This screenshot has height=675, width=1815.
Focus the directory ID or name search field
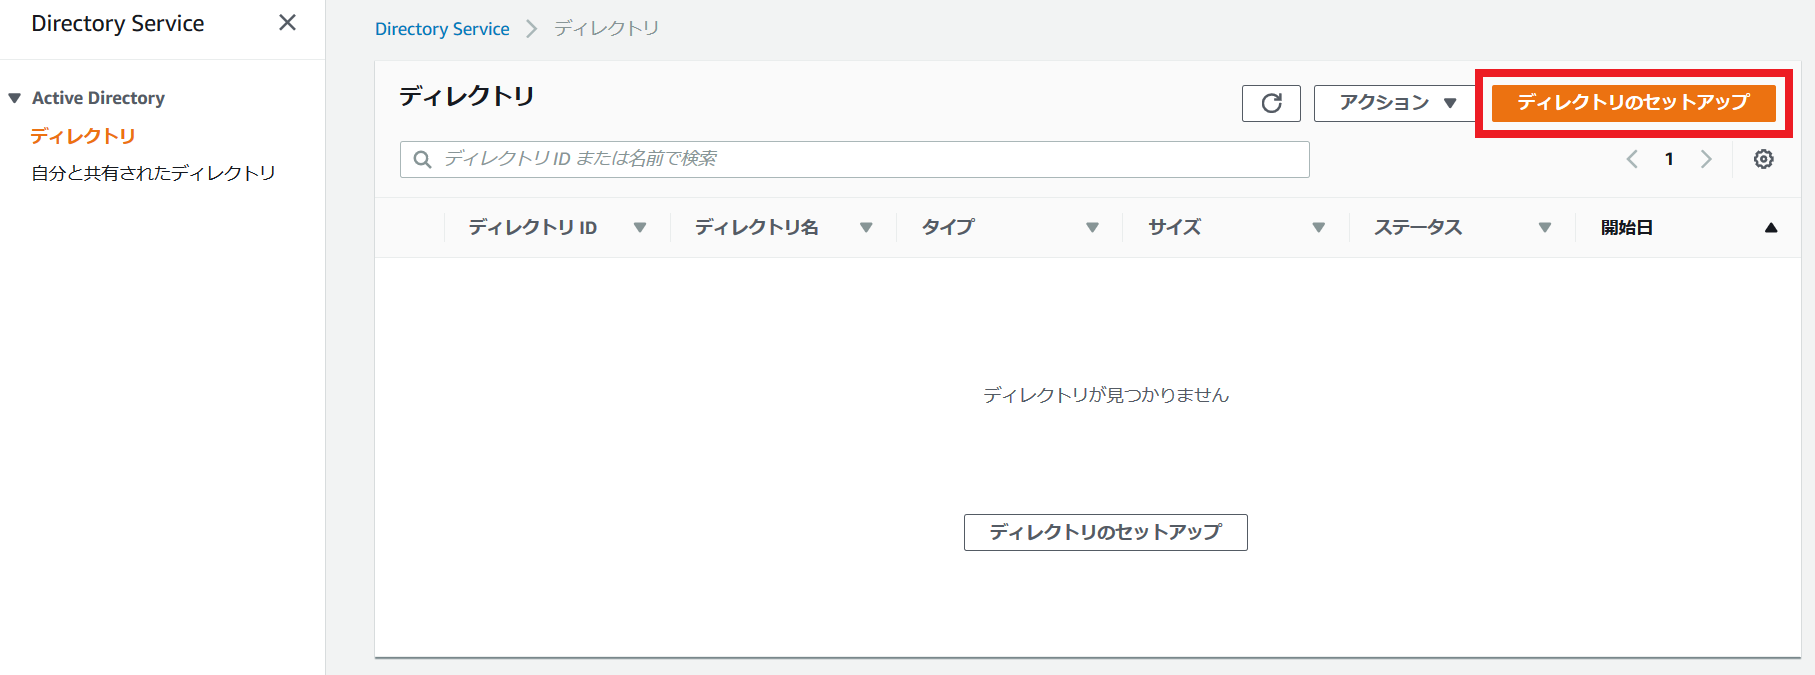tap(855, 159)
